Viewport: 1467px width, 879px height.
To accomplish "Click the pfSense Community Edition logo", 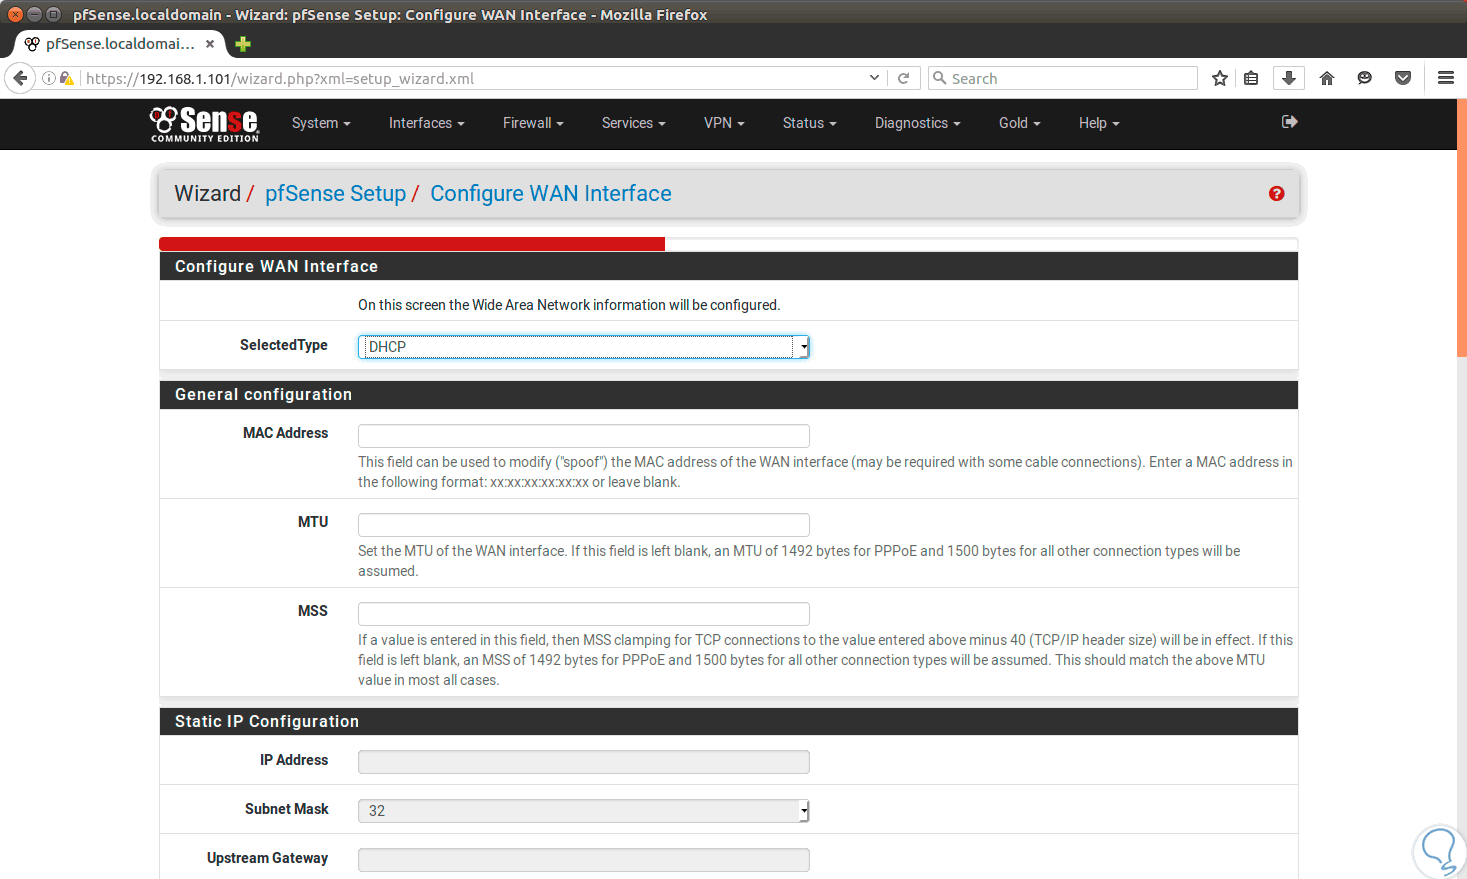I will (204, 124).
